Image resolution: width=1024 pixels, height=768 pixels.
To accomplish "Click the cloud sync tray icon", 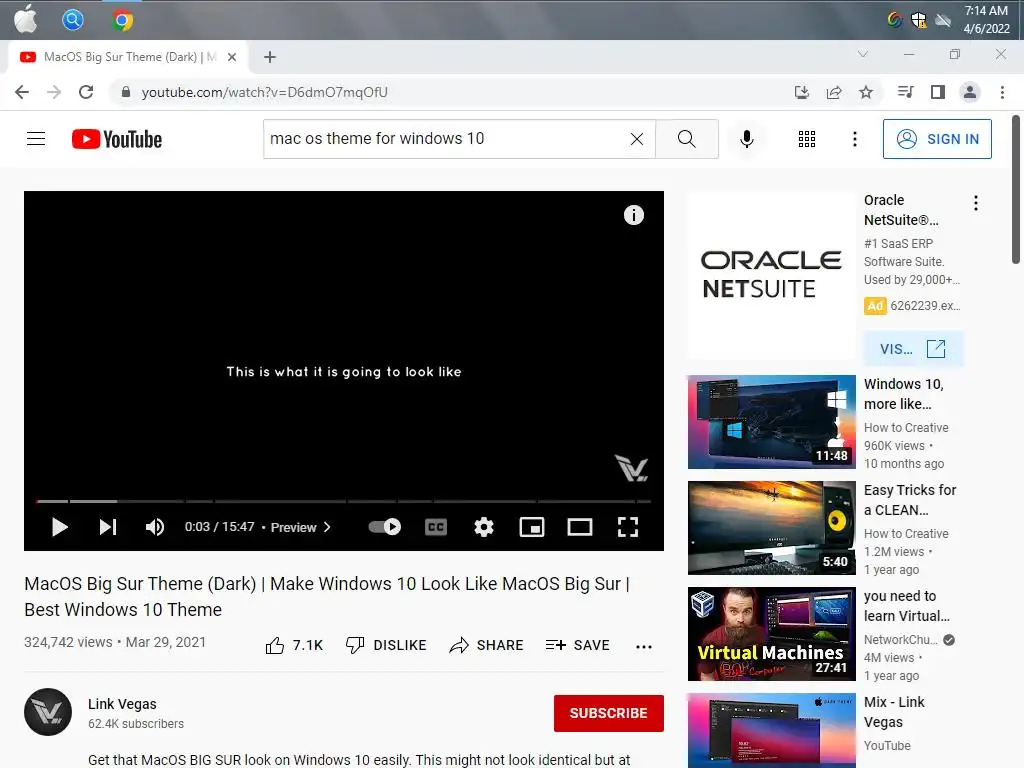I will tap(942, 20).
